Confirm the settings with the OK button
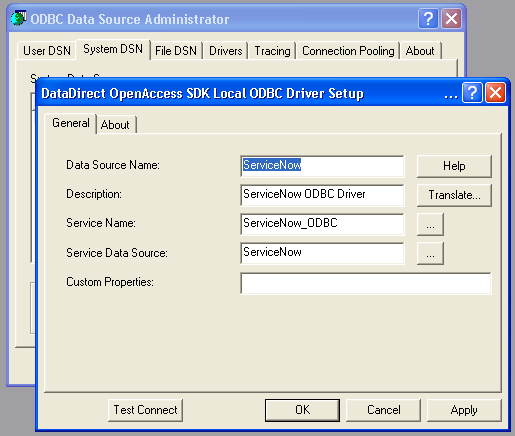Viewport: 515px width, 436px height. pos(302,410)
